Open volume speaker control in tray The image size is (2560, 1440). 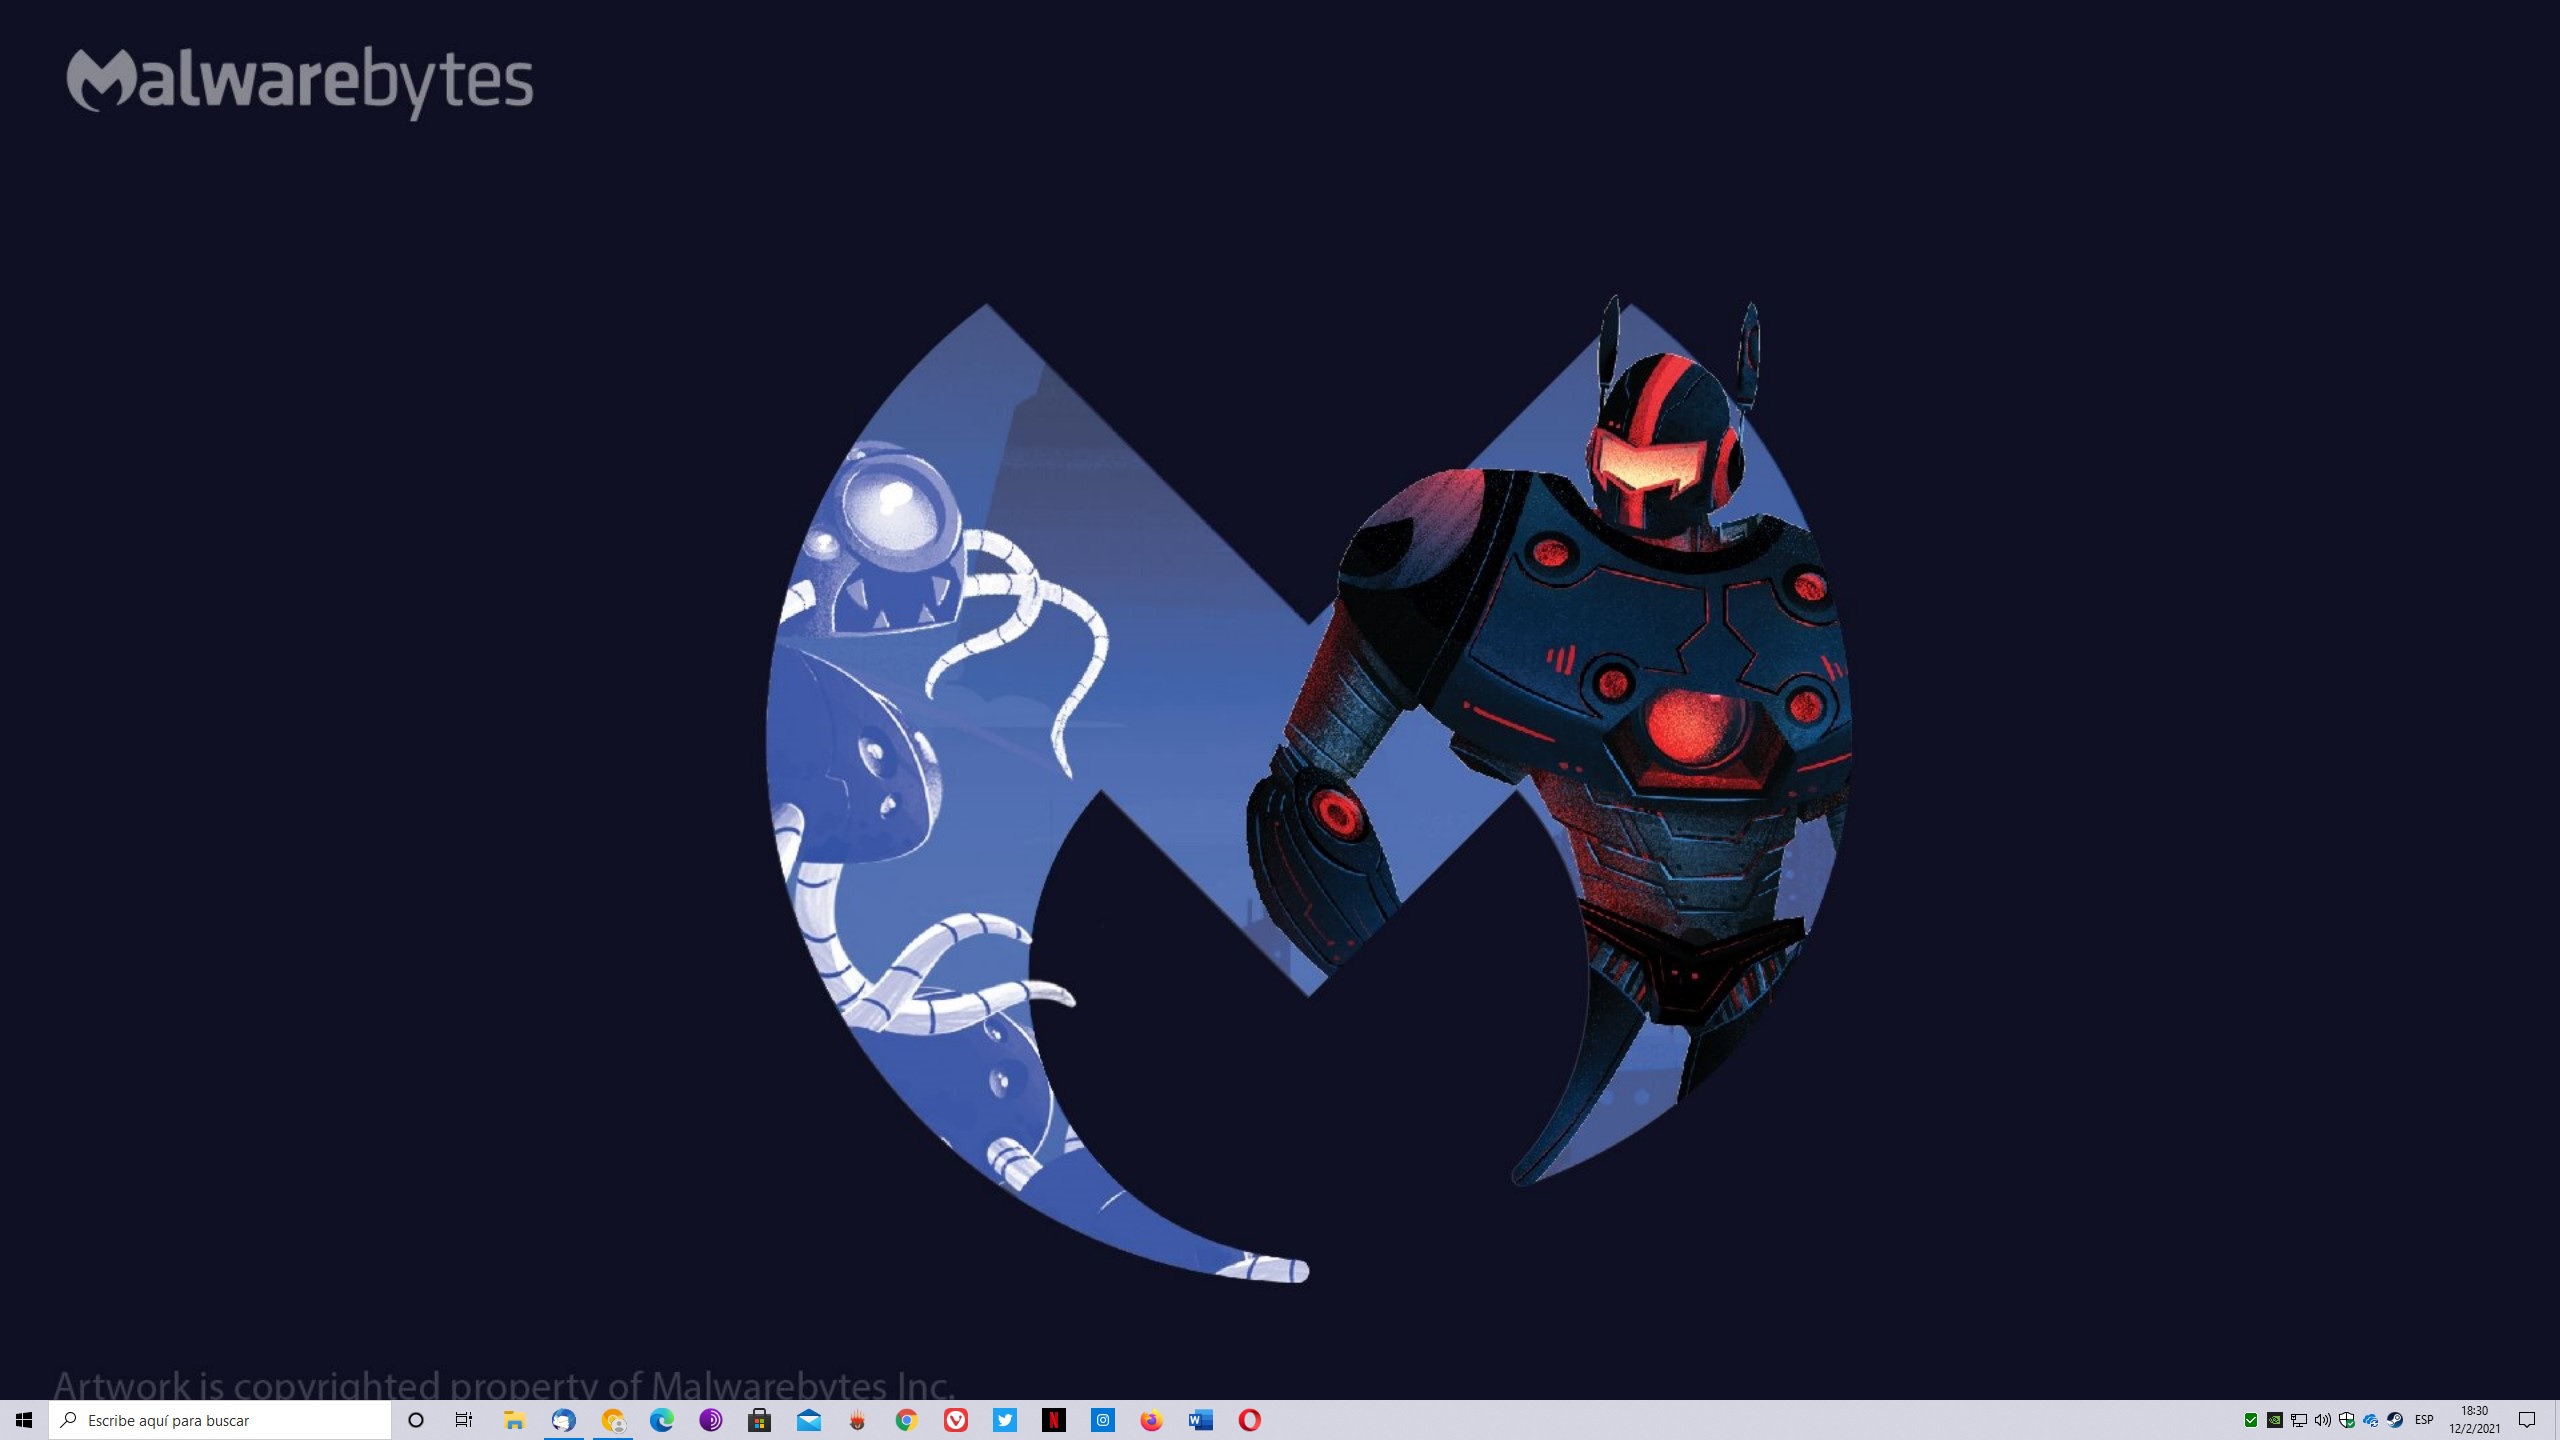coord(2322,1420)
